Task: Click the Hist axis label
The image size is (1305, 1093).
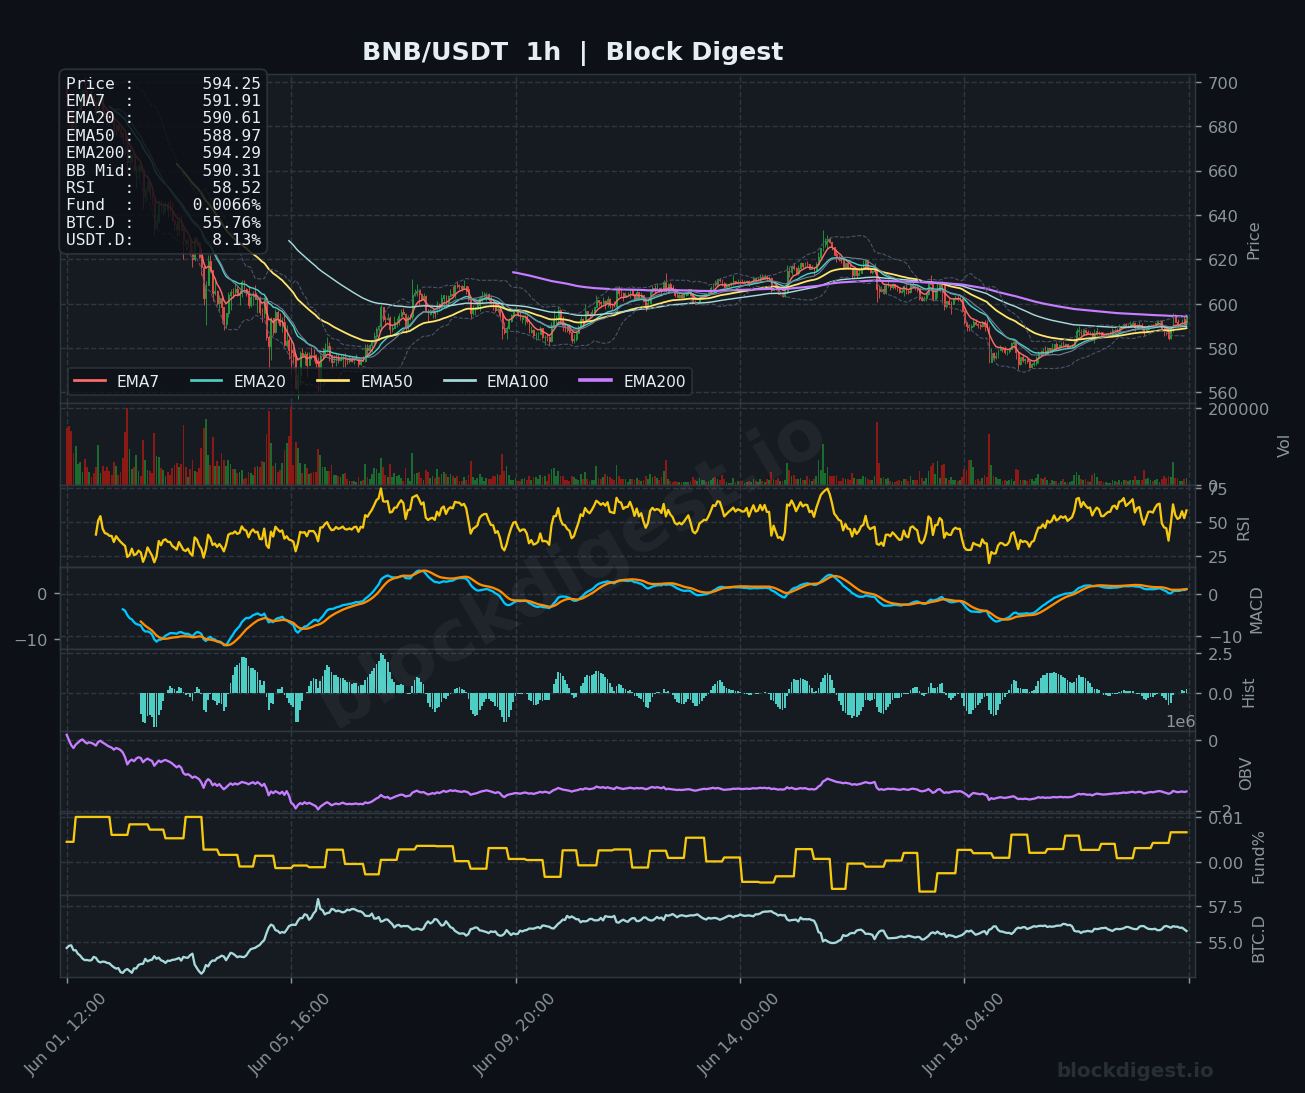Action: click(1249, 693)
